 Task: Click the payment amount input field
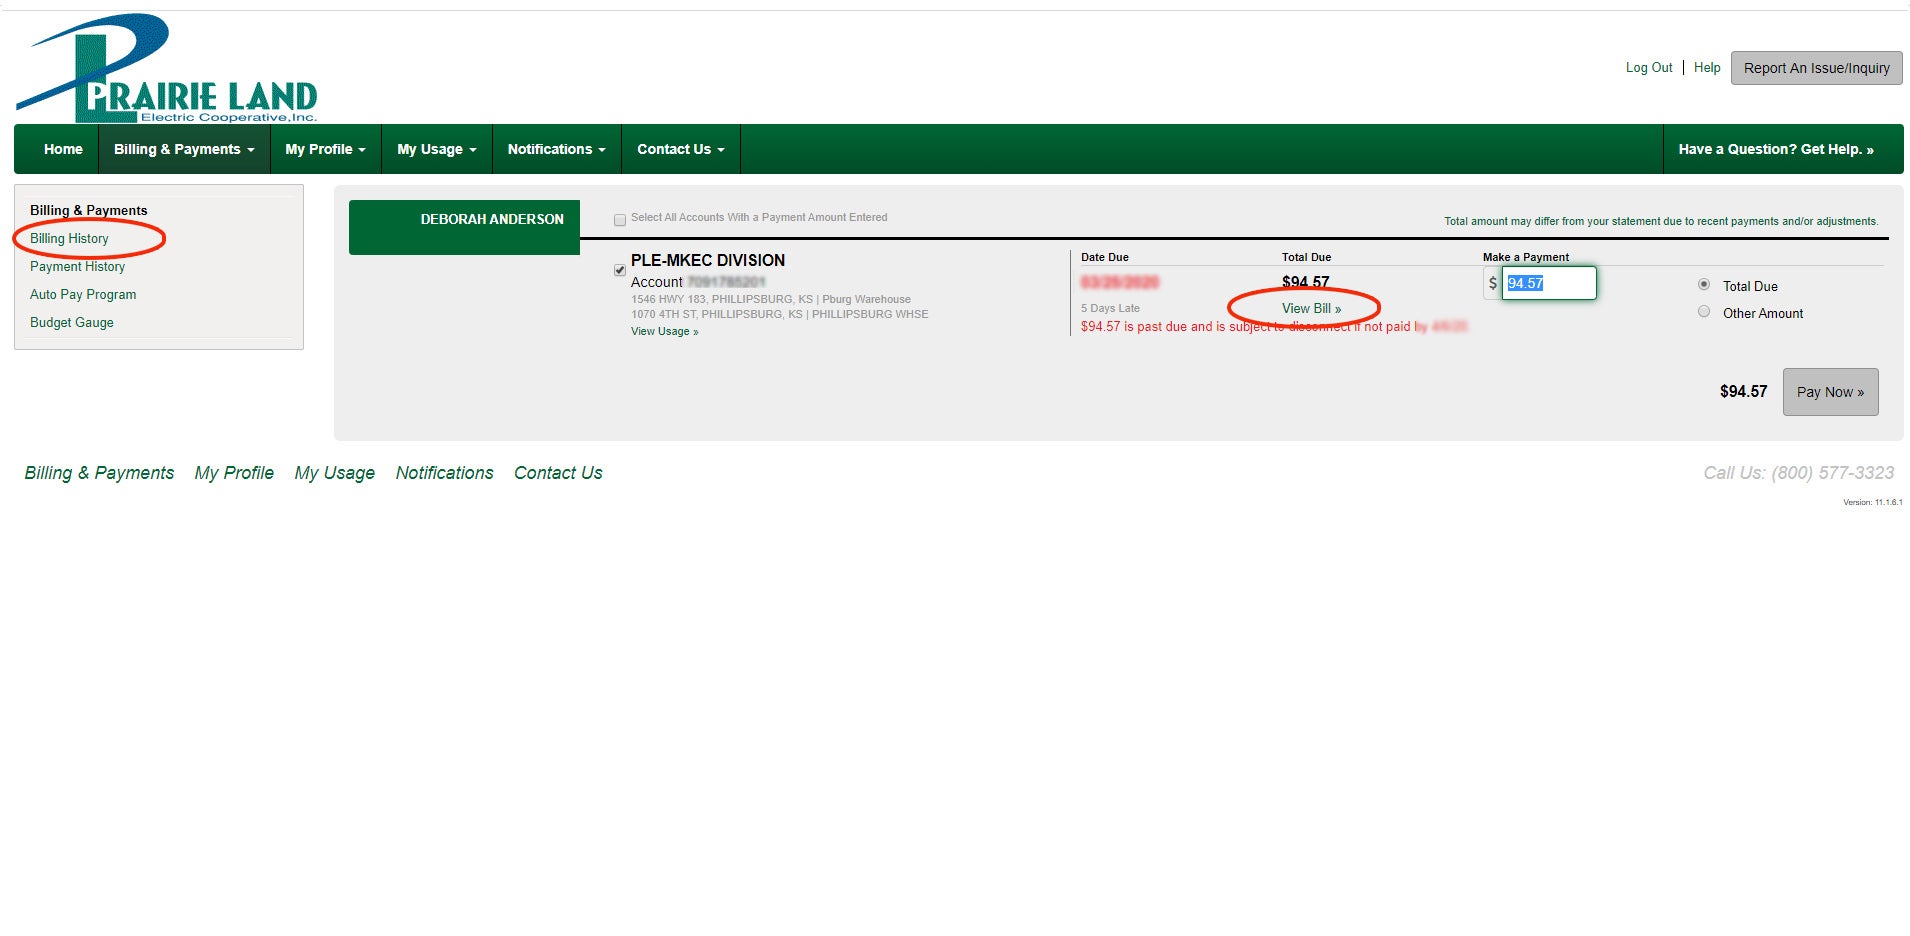click(1548, 283)
